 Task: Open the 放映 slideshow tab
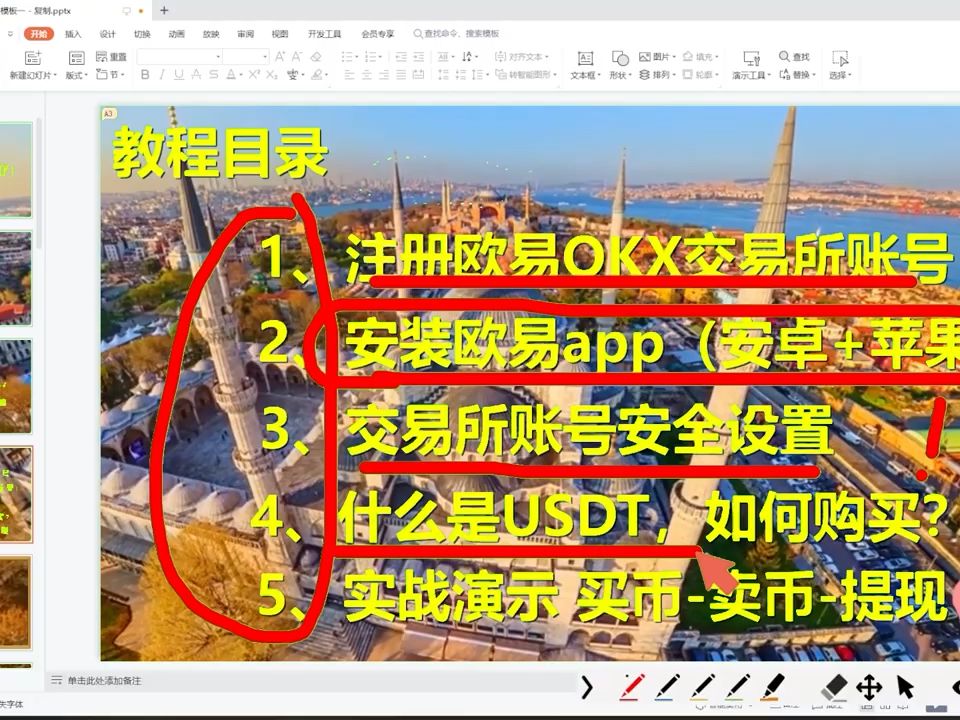(211, 34)
